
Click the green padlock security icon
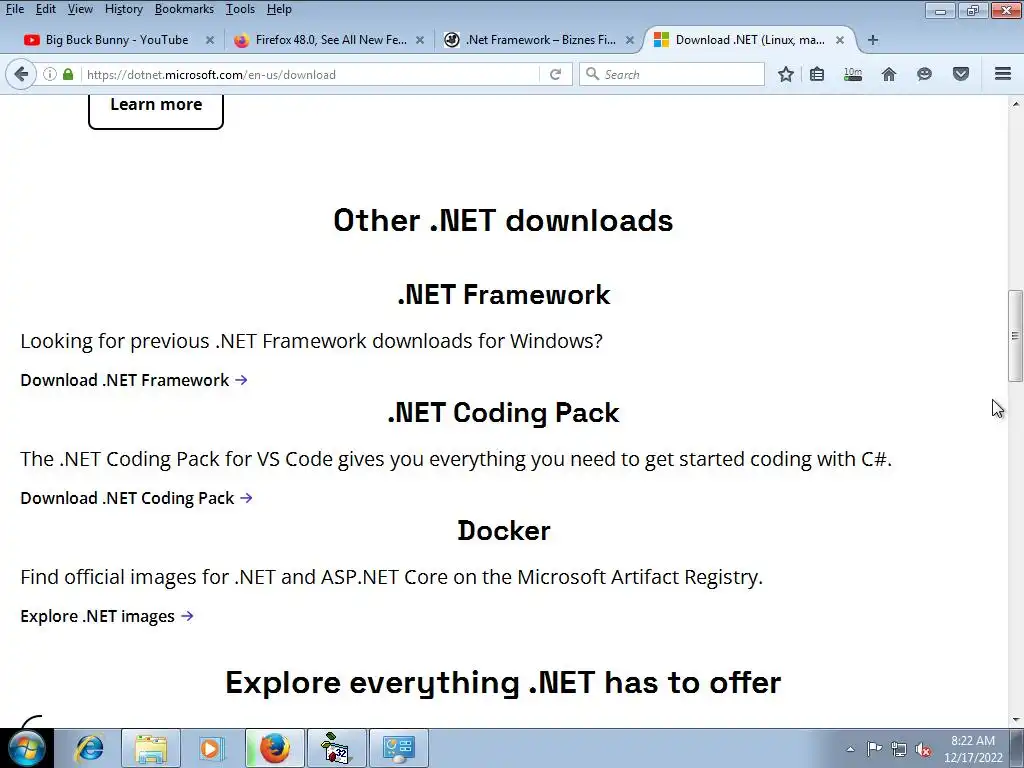tap(68, 74)
